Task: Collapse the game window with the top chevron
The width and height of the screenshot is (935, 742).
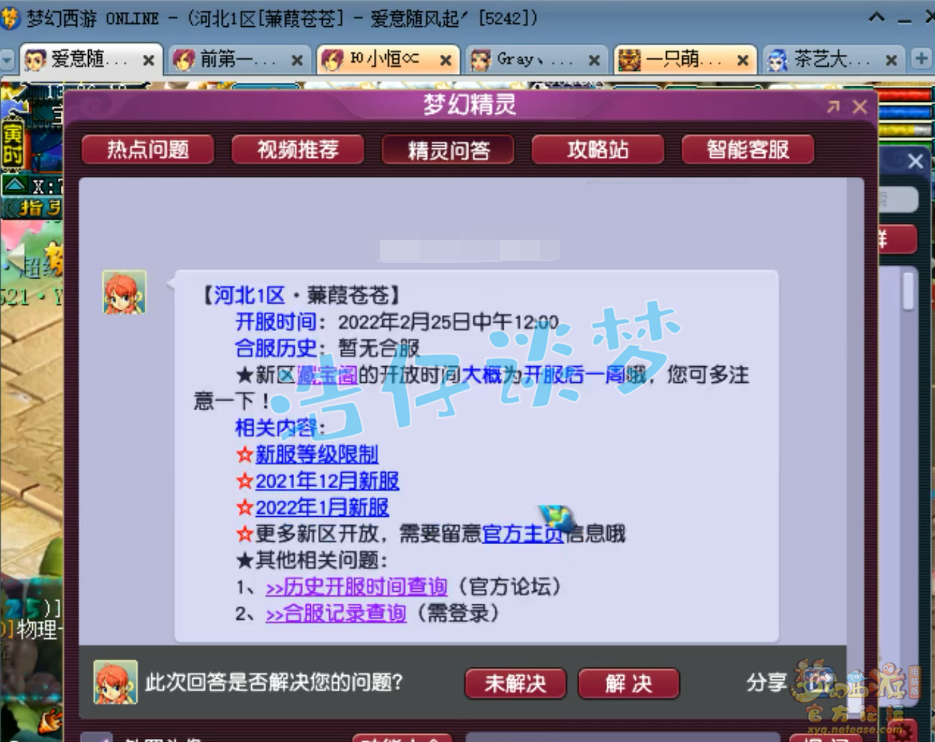Action: point(877,18)
